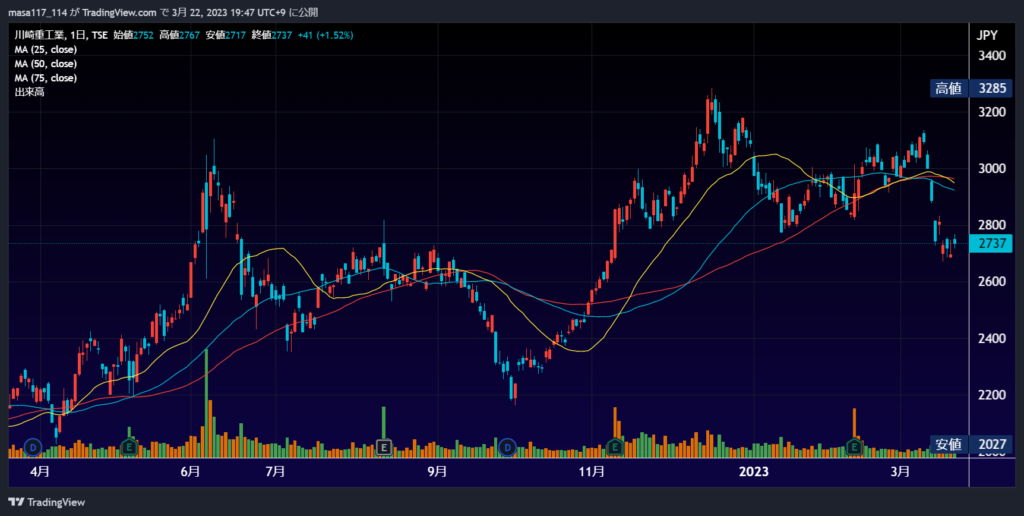This screenshot has height=516, width=1024.
Task: Click the 2800 price axis label
Action: click(991, 225)
